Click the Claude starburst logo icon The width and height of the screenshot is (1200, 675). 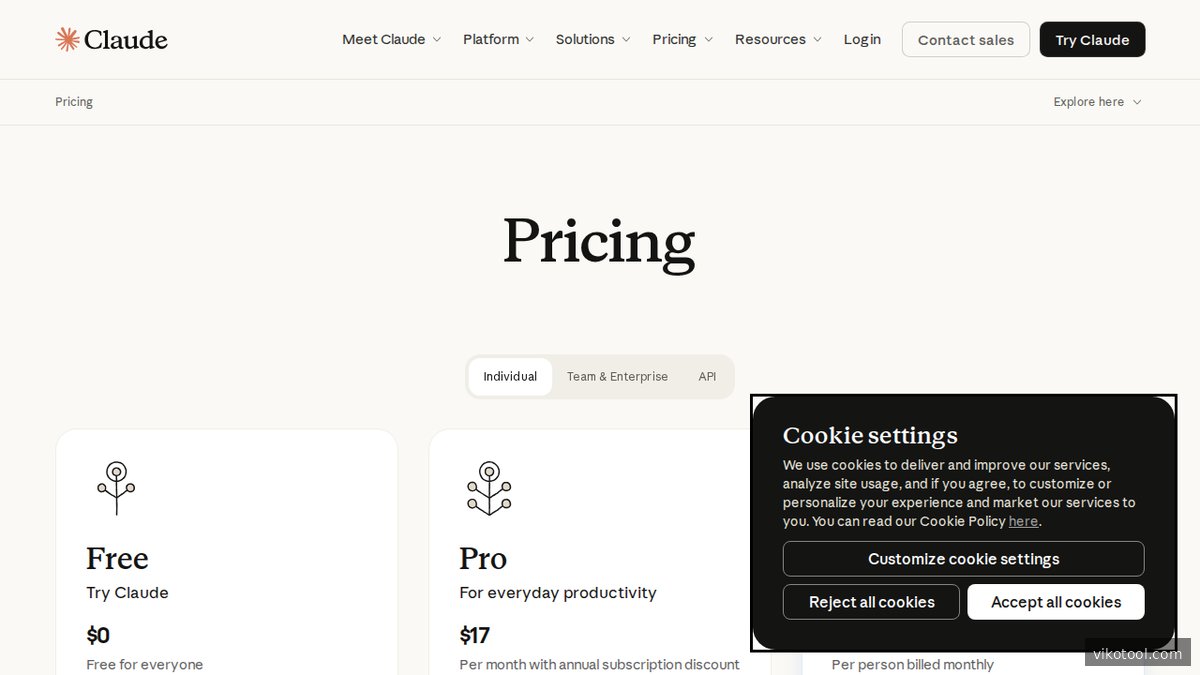[67, 39]
